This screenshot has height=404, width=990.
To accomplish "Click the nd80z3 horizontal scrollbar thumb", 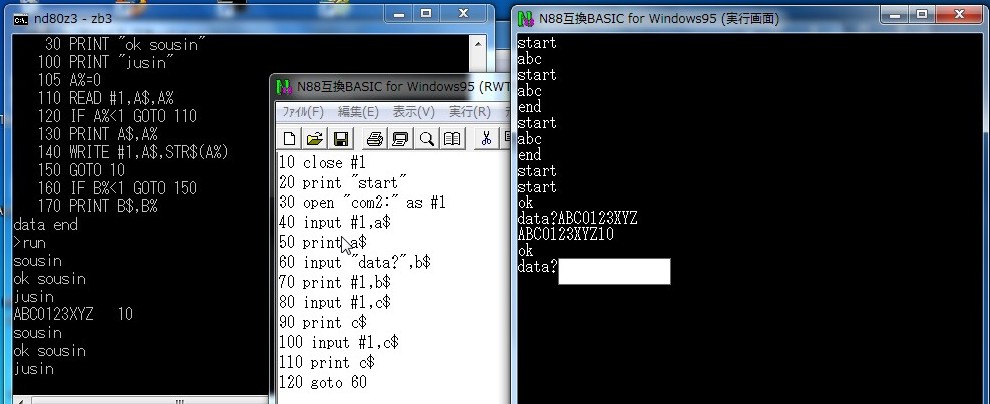I will 180,400.
